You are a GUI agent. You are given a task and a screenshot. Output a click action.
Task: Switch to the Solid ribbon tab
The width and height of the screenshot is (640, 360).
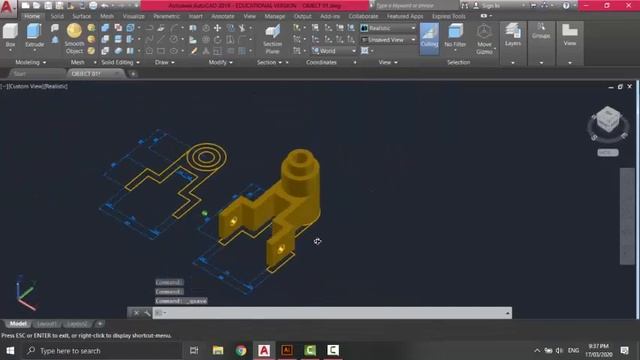(x=57, y=16)
